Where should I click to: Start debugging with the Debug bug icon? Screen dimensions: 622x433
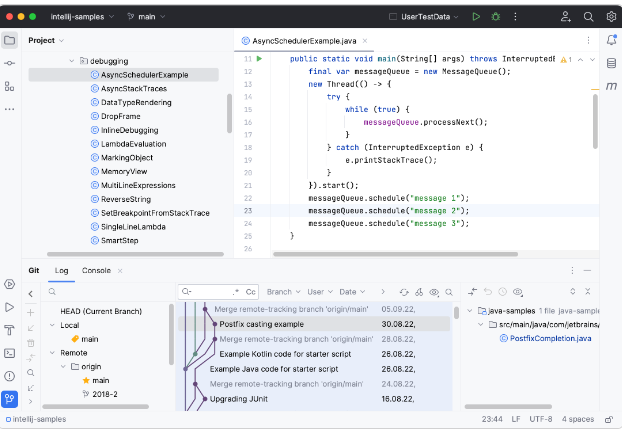click(x=495, y=17)
